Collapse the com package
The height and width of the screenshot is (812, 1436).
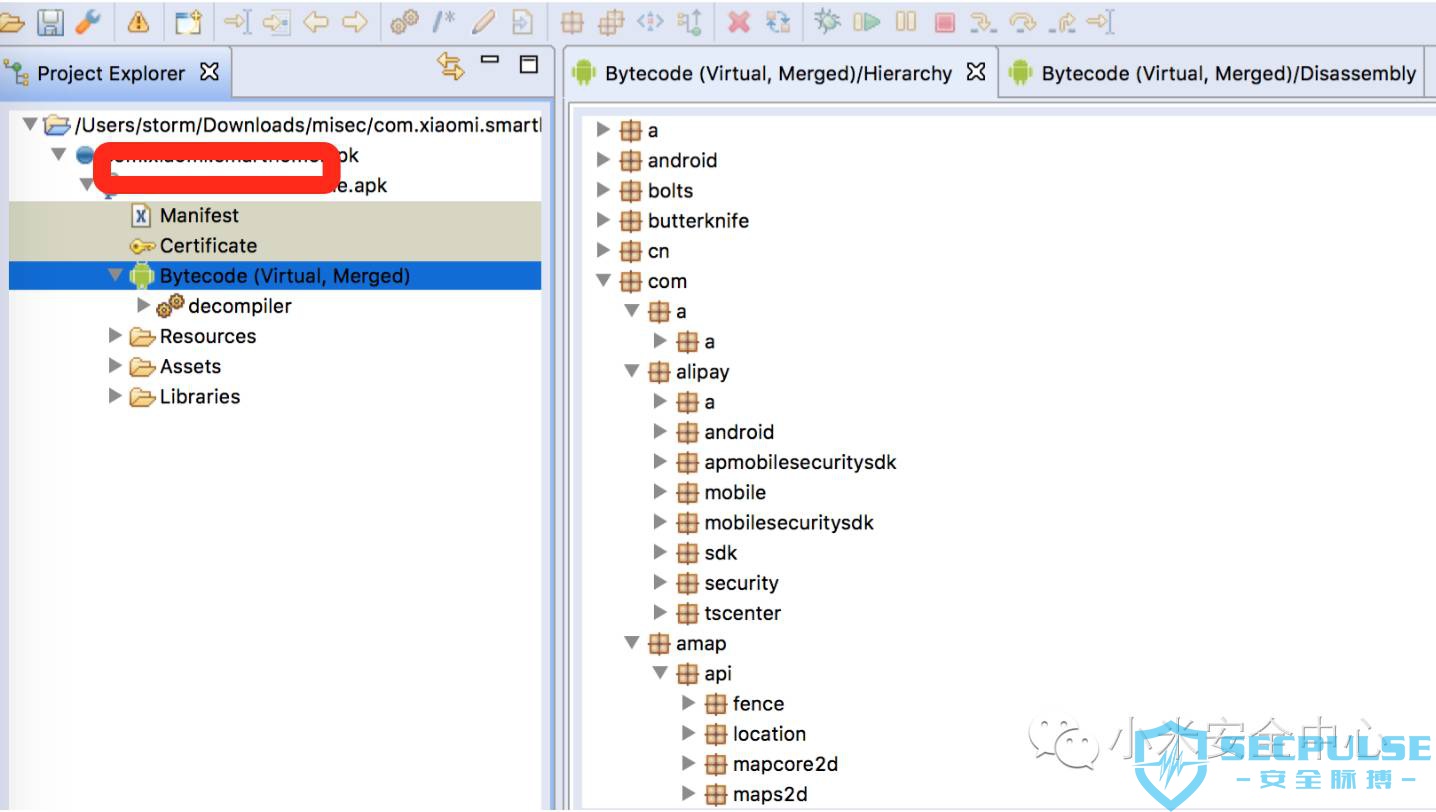point(604,281)
